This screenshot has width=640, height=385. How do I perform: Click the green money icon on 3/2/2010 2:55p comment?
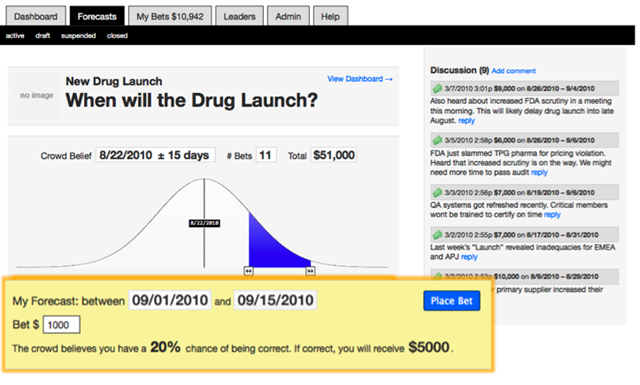pyautogui.click(x=438, y=235)
